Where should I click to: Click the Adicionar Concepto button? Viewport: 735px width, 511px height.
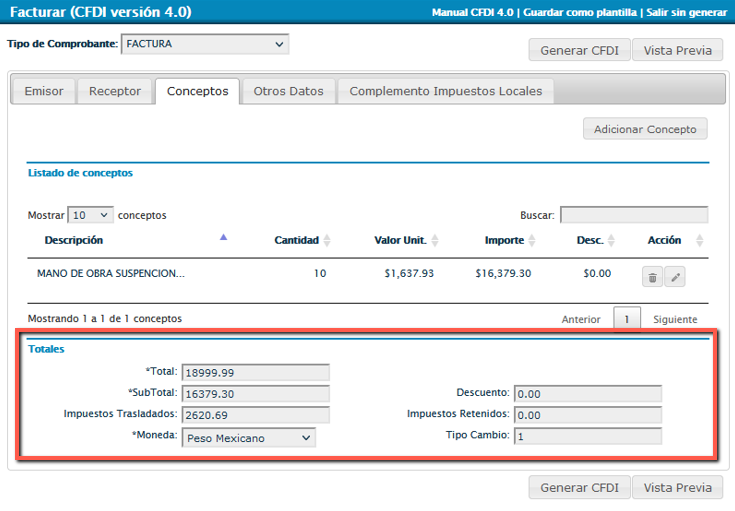645,129
